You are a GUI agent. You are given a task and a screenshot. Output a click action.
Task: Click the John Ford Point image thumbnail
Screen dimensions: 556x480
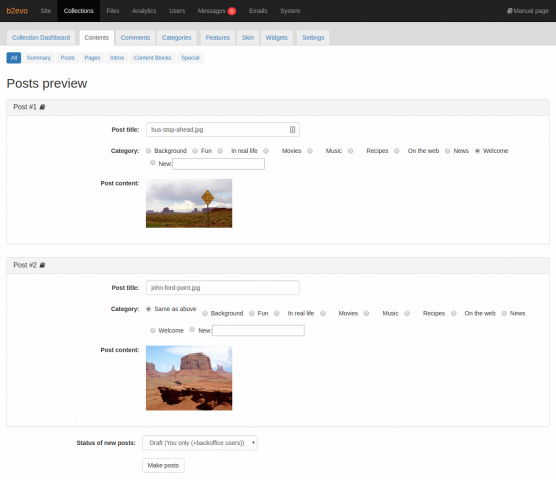point(189,378)
